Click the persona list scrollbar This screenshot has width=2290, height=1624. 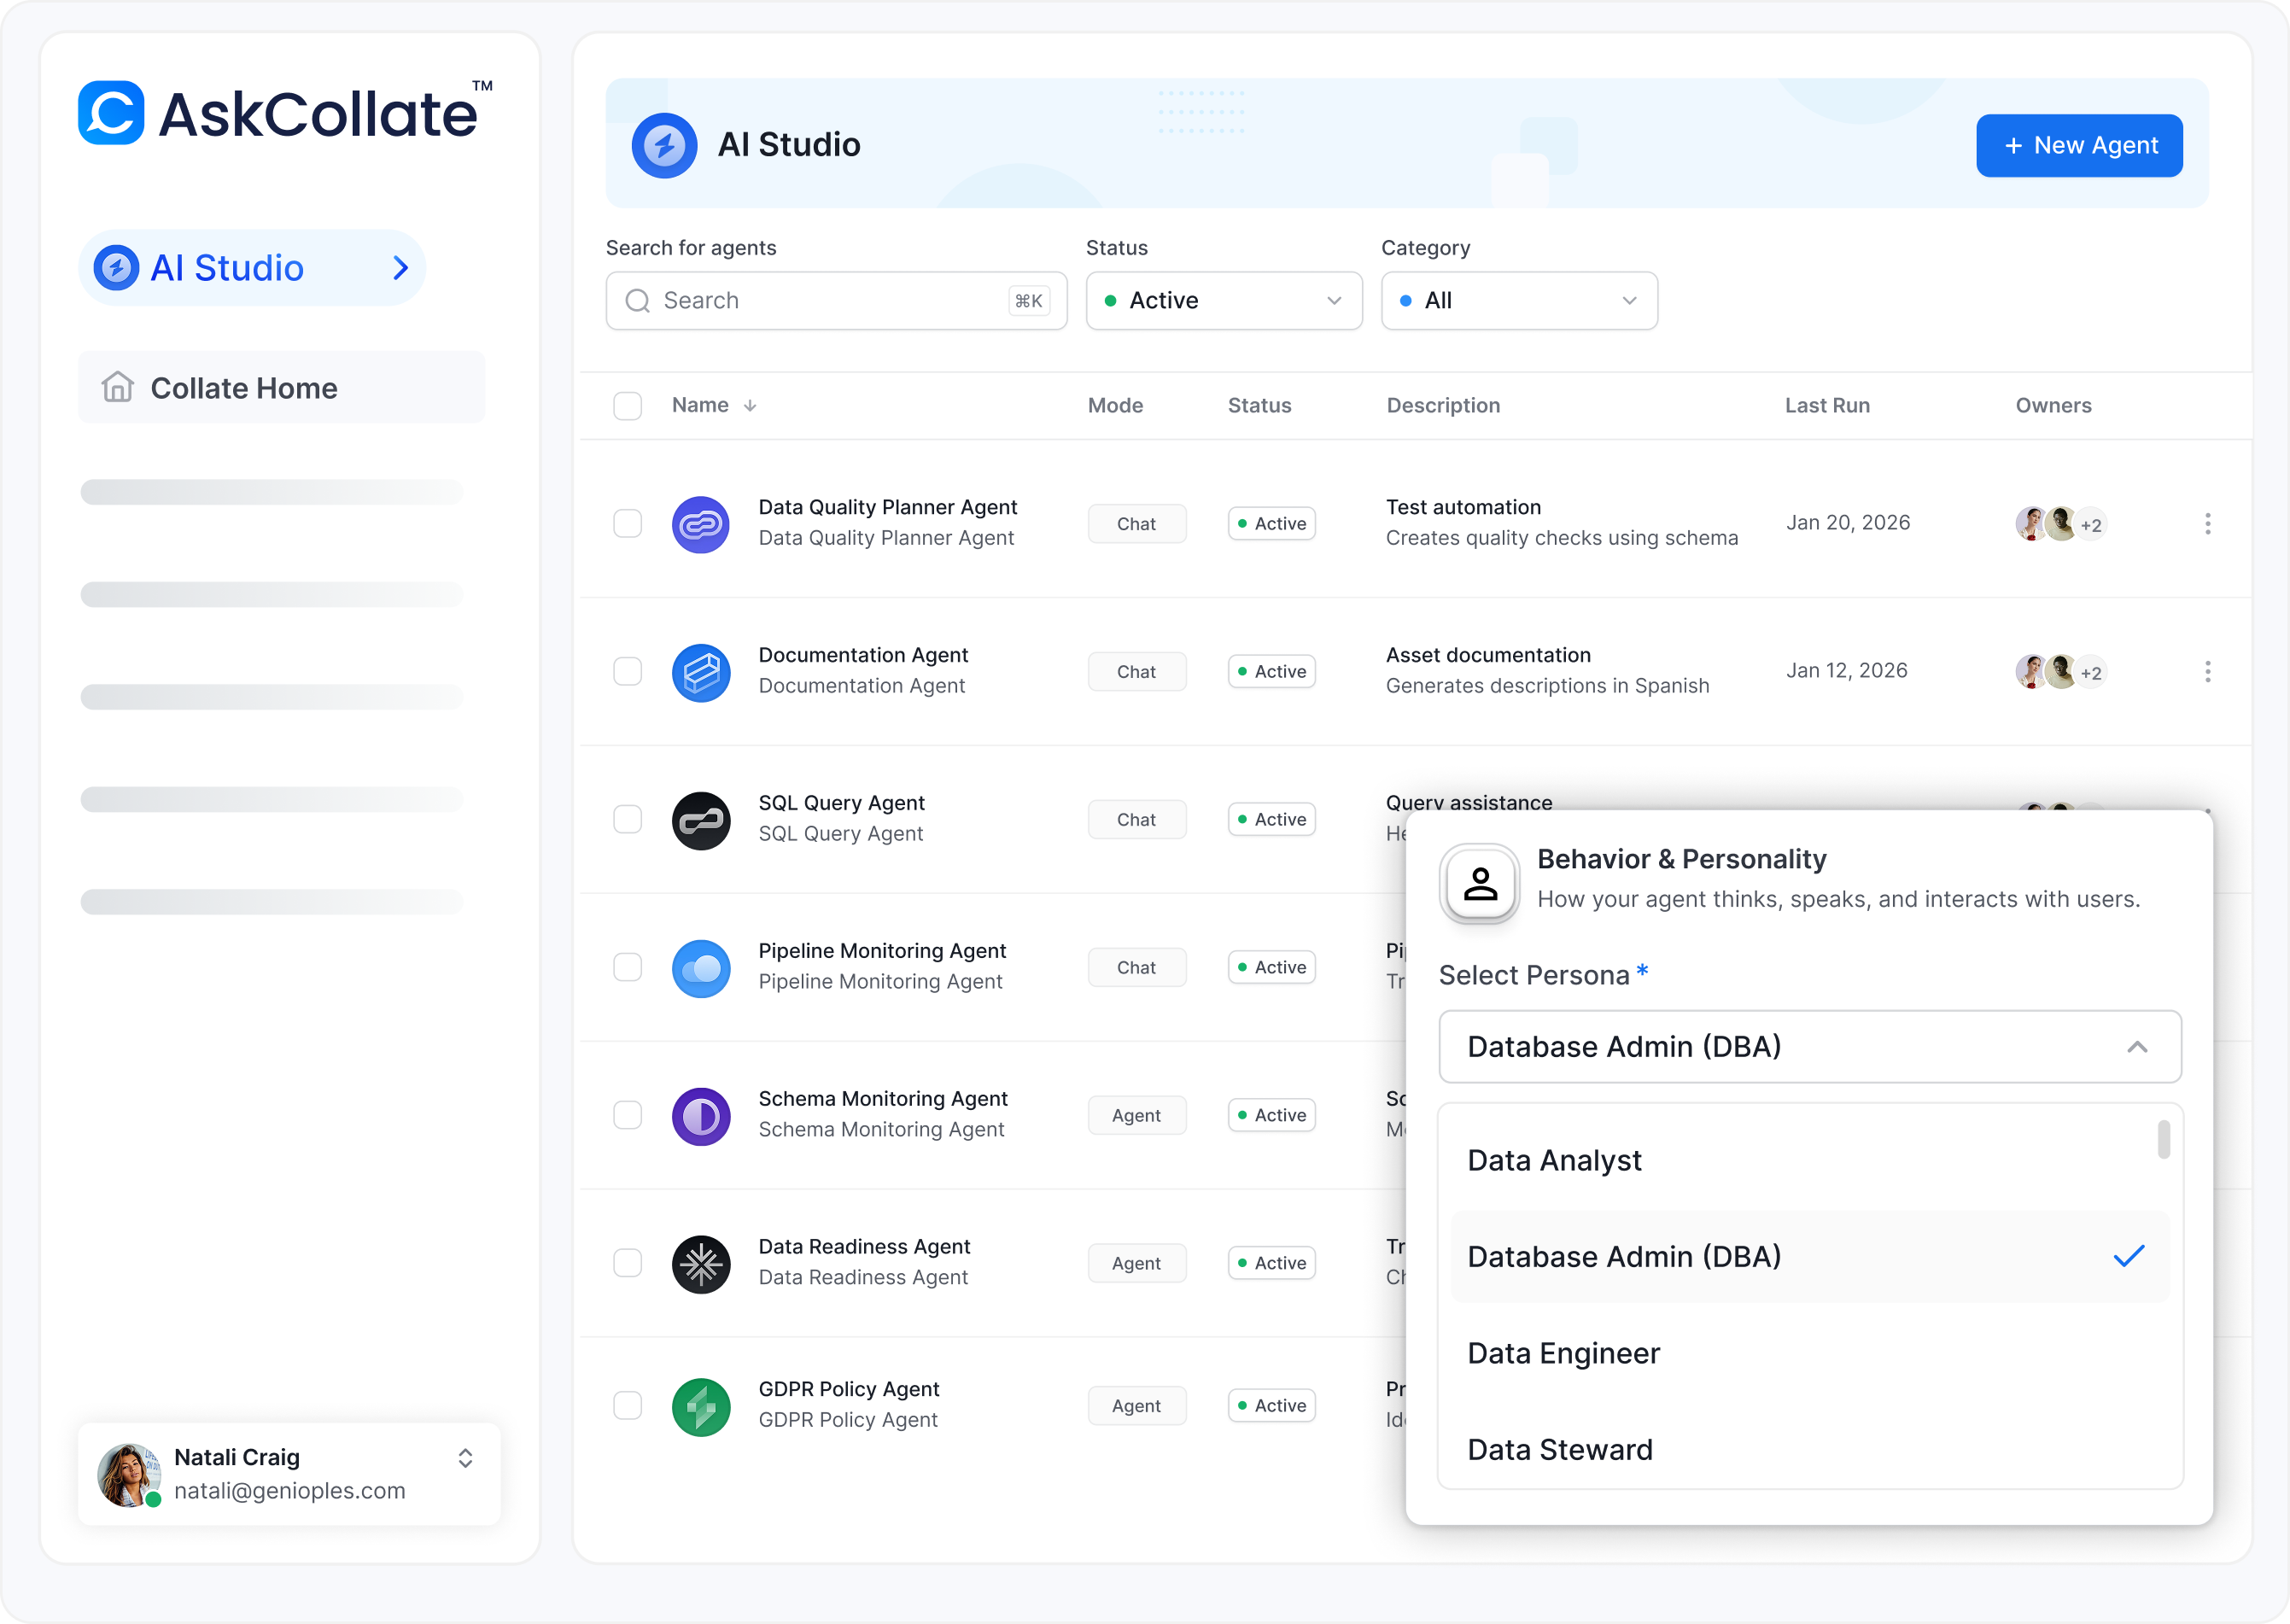tap(2163, 1140)
